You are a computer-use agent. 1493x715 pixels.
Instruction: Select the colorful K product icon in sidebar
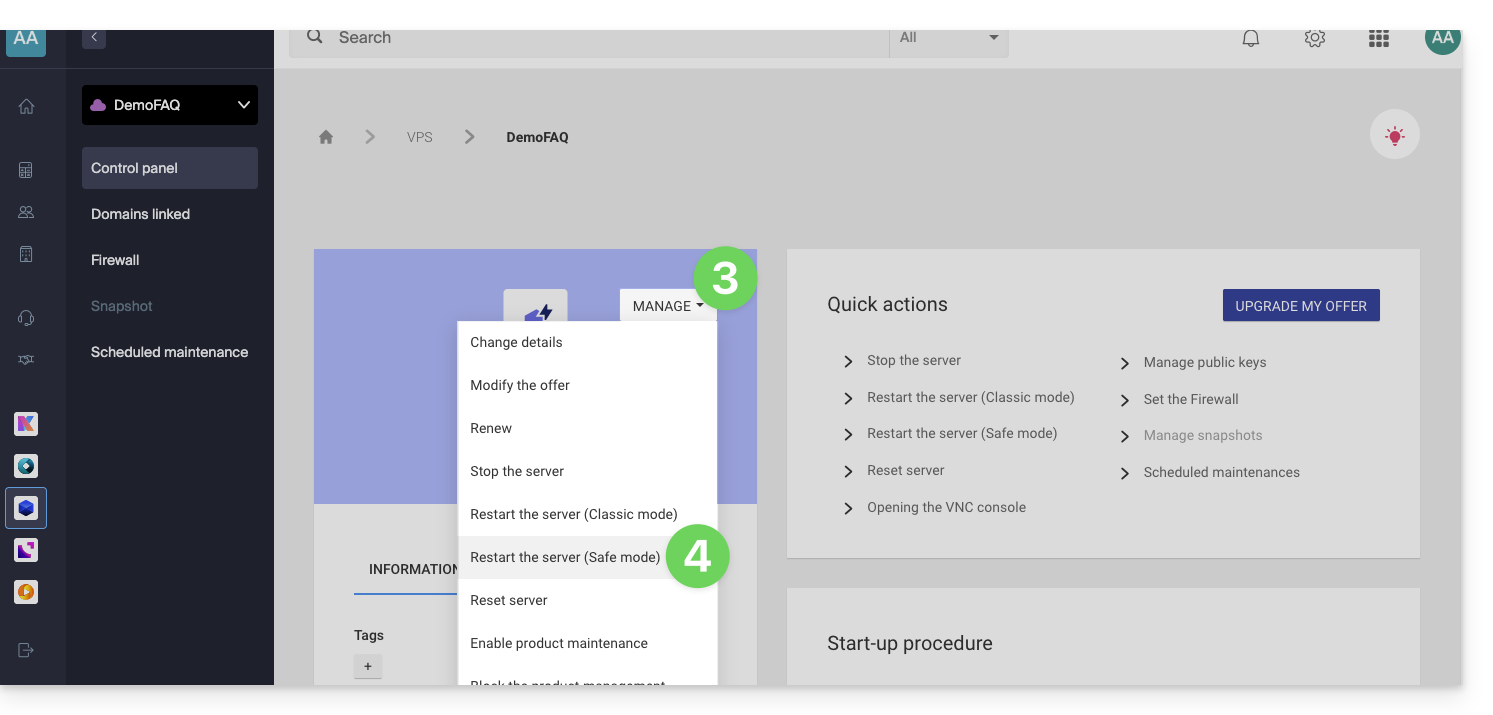click(x=25, y=423)
